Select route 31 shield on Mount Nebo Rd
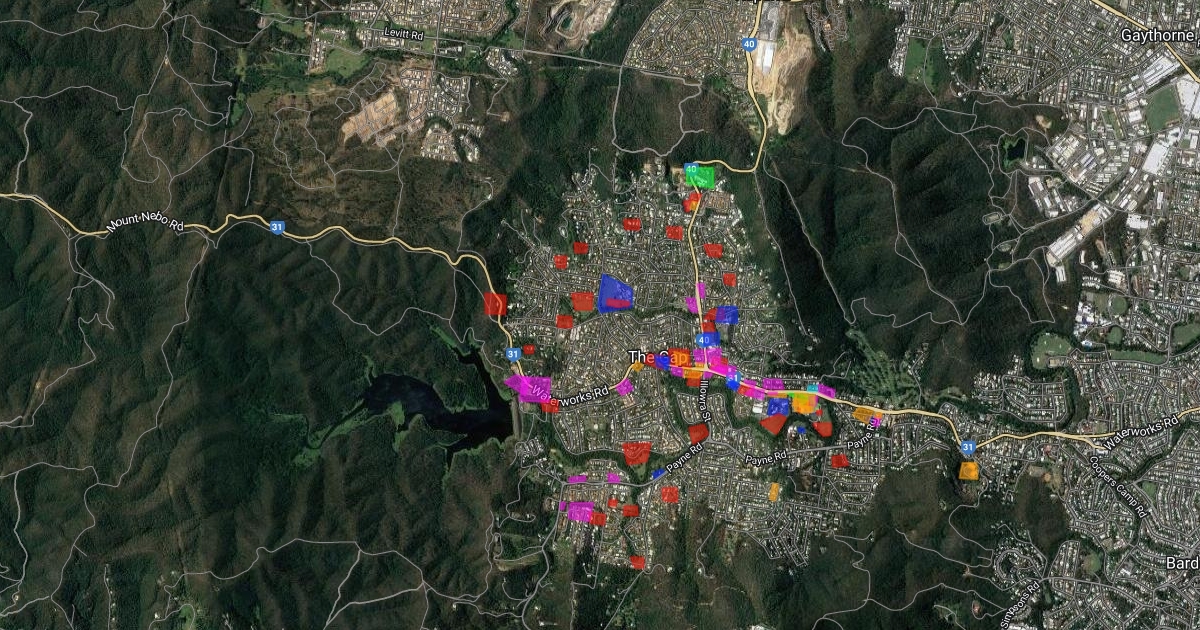Image resolution: width=1200 pixels, height=630 pixels. click(x=276, y=228)
